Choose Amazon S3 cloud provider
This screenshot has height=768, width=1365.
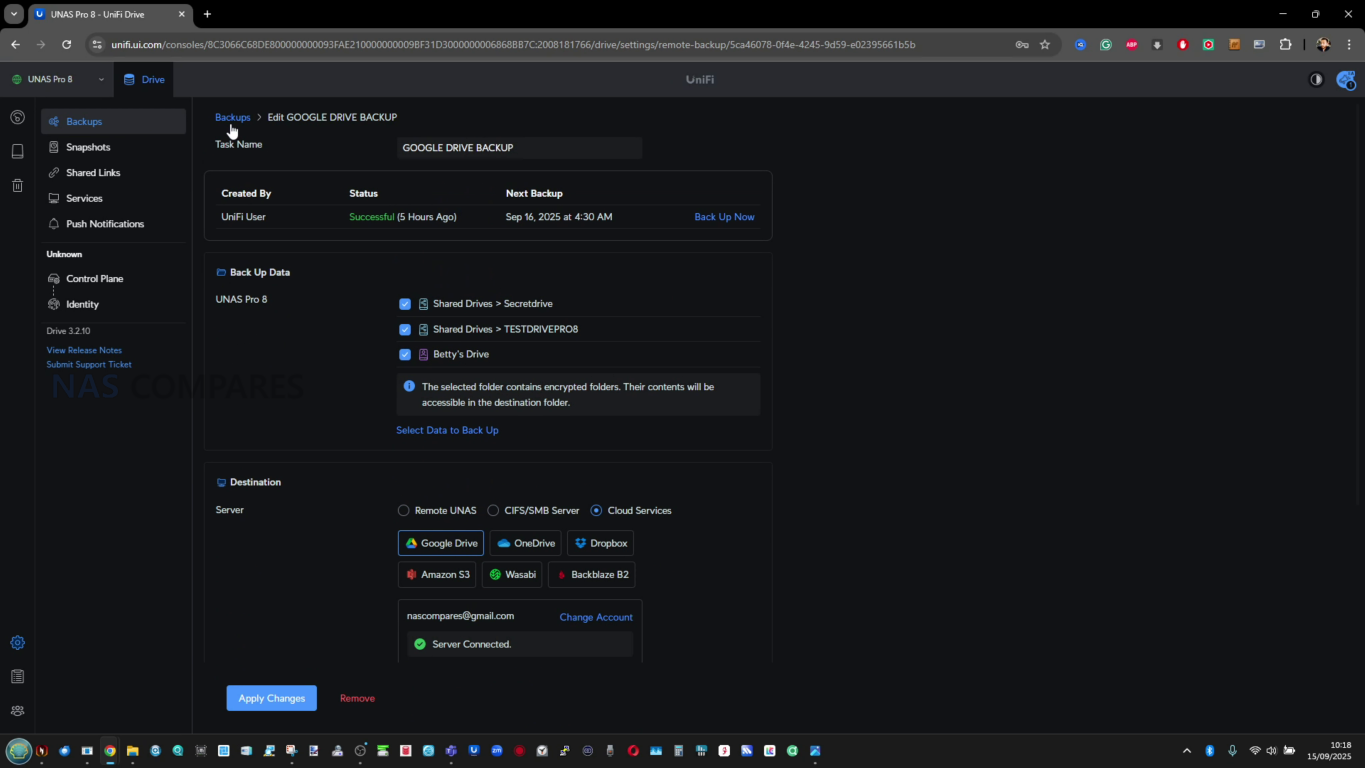(437, 575)
